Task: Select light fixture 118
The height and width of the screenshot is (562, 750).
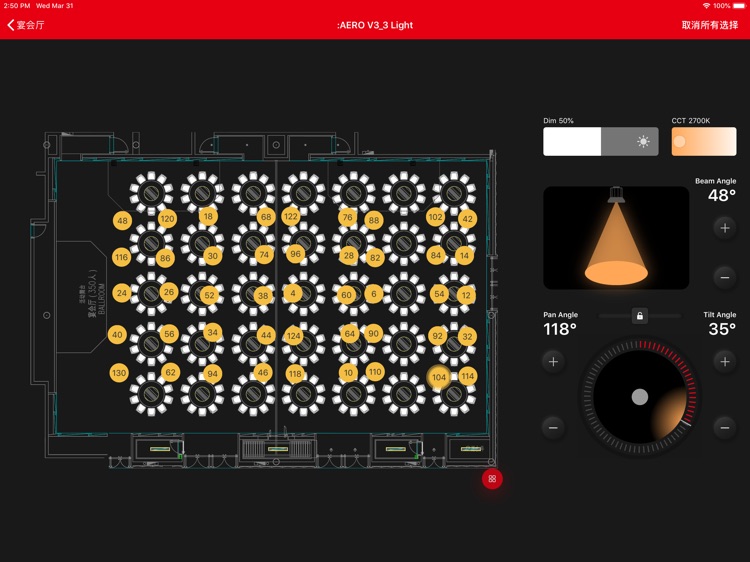Action: (x=296, y=374)
